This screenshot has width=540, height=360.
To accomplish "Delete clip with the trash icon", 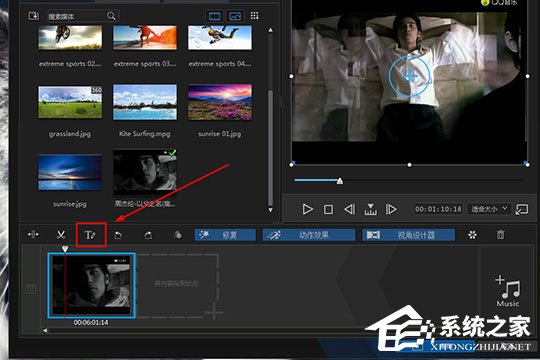I will 500,235.
